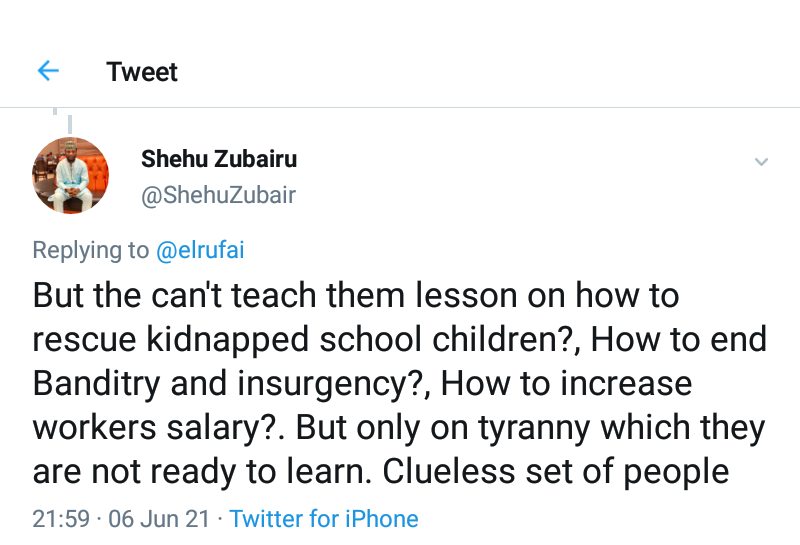Click the display name Shehu Zubairu
The width and height of the screenshot is (800, 545).
219,159
